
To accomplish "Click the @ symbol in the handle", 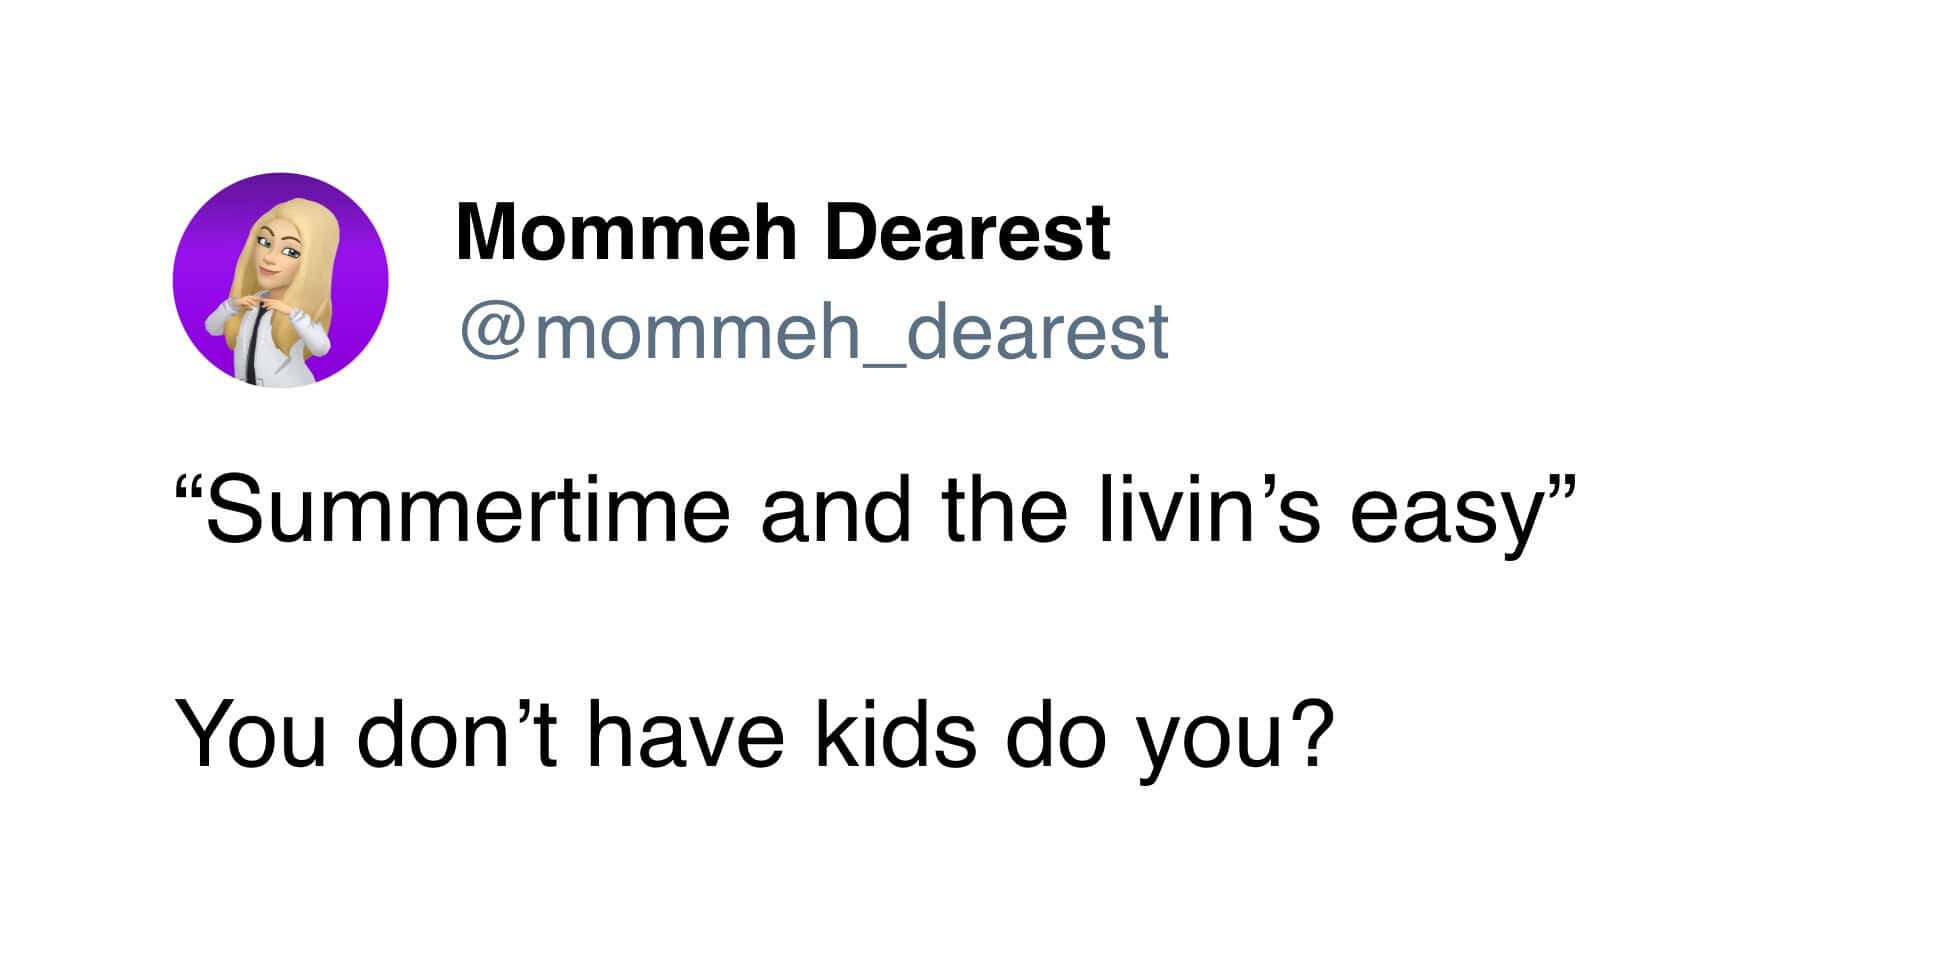I will (x=492, y=335).
